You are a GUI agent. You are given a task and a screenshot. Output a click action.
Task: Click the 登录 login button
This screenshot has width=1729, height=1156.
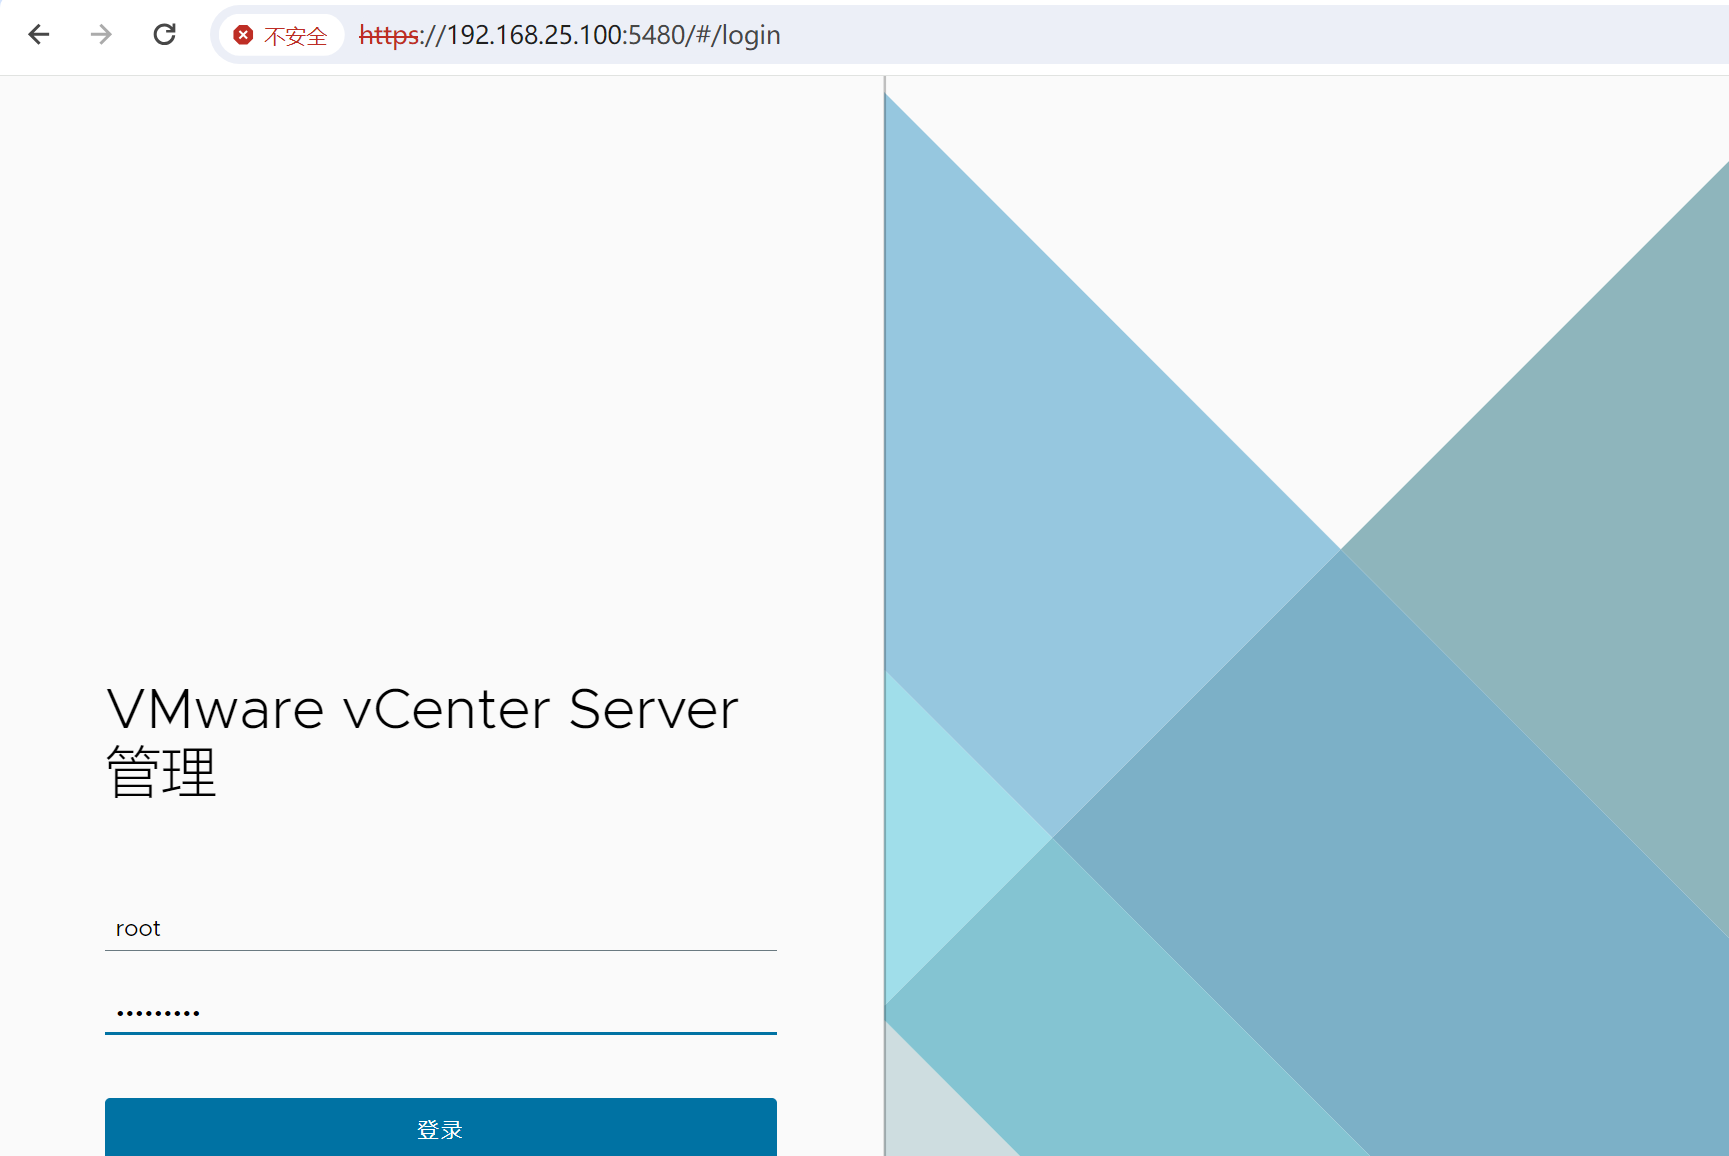point(441,1128)
